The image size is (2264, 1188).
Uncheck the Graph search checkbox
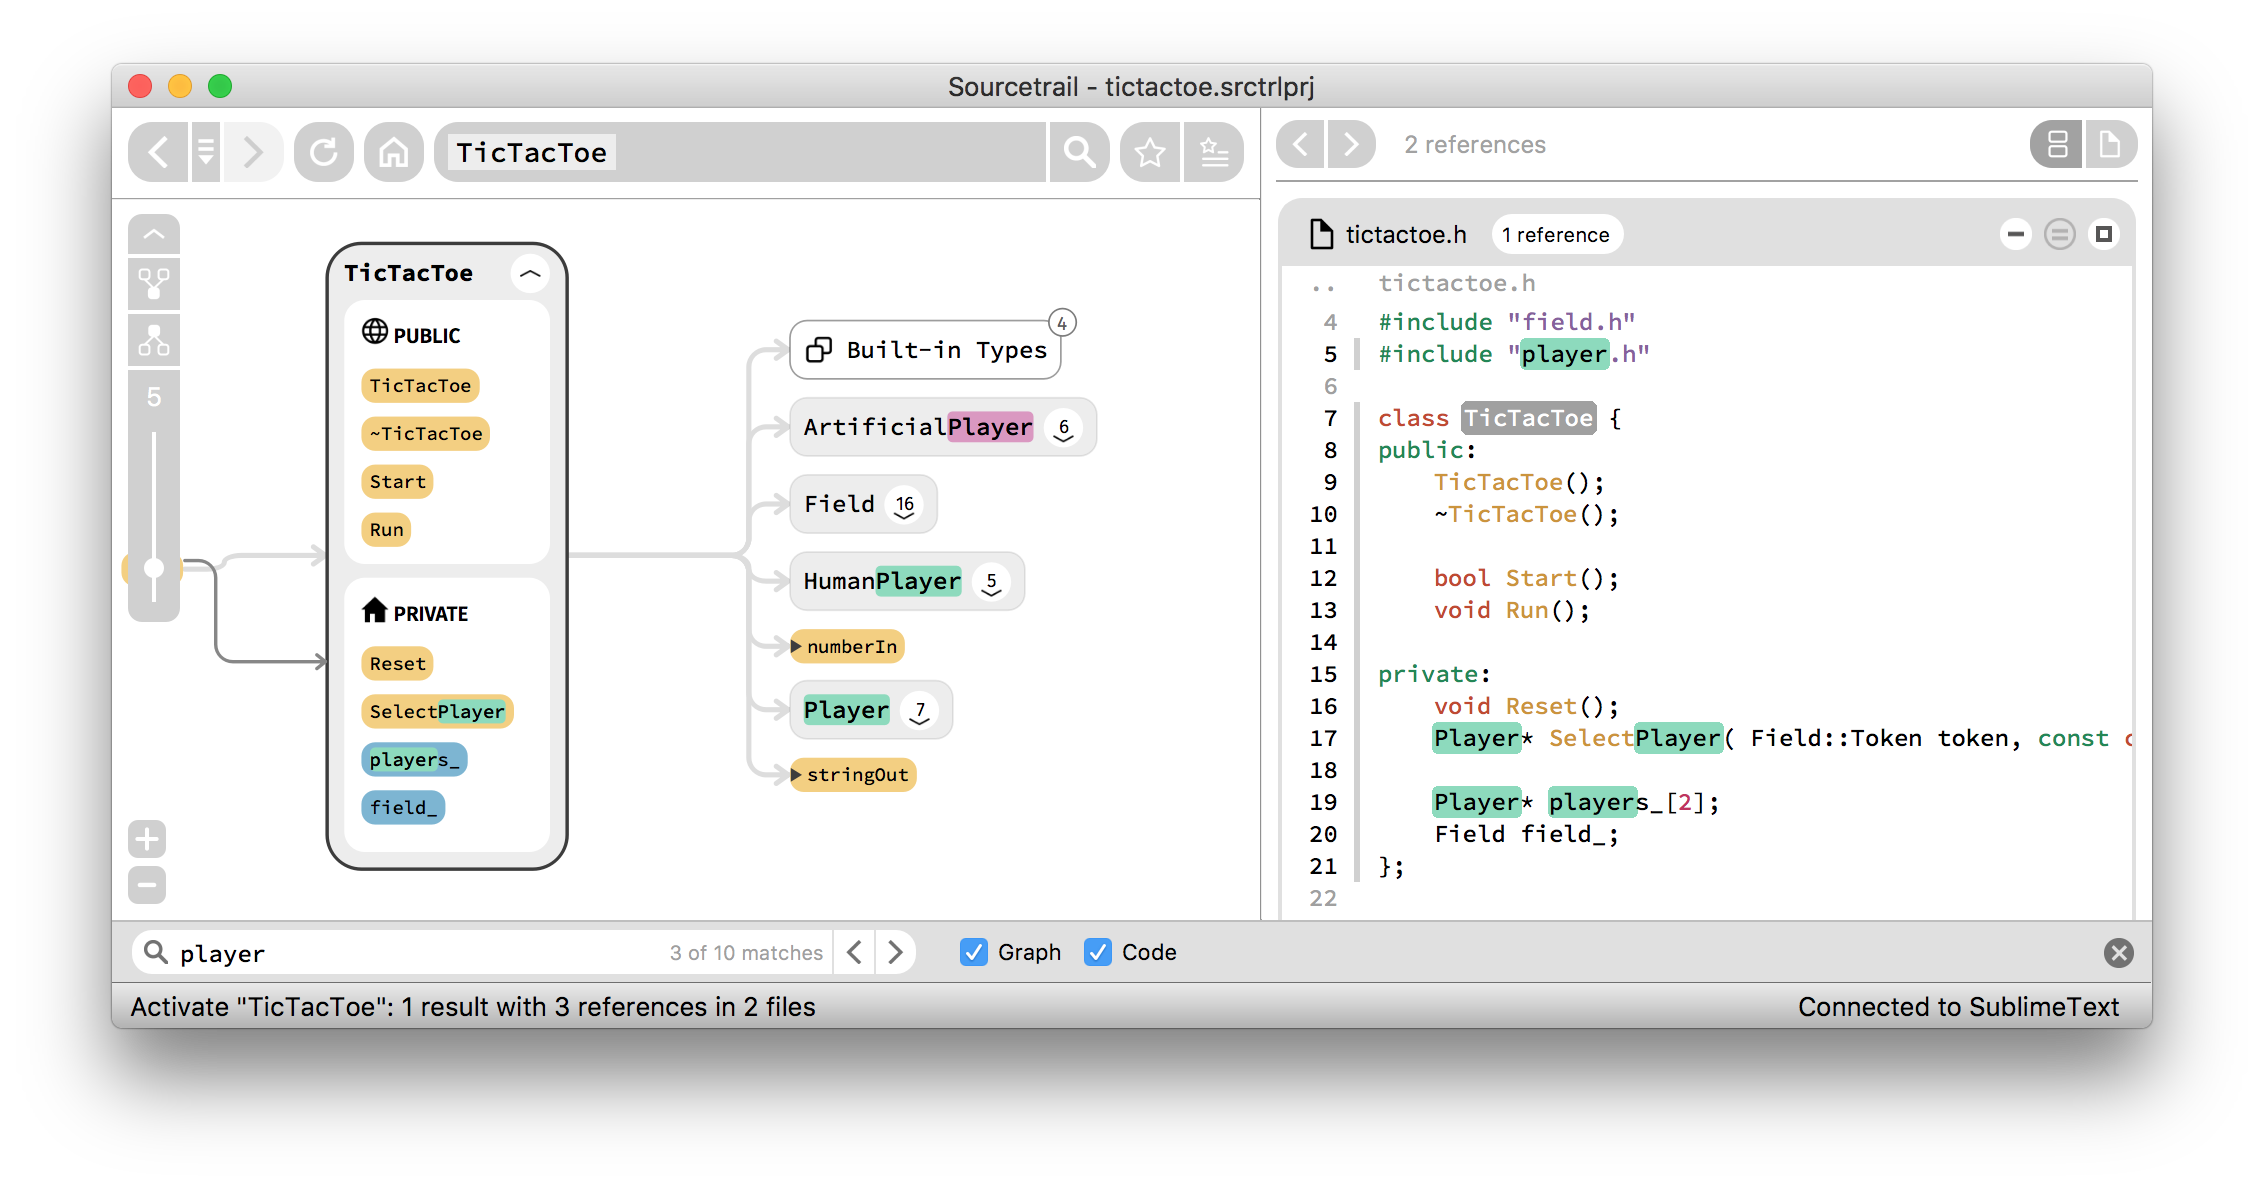click(973, 952)
